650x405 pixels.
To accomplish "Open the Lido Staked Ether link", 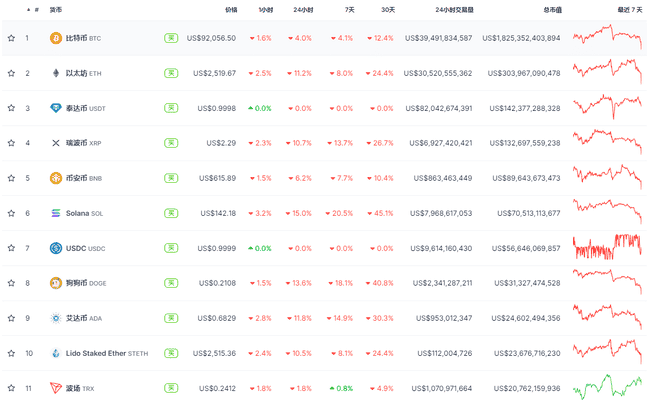I will (96, 353).
